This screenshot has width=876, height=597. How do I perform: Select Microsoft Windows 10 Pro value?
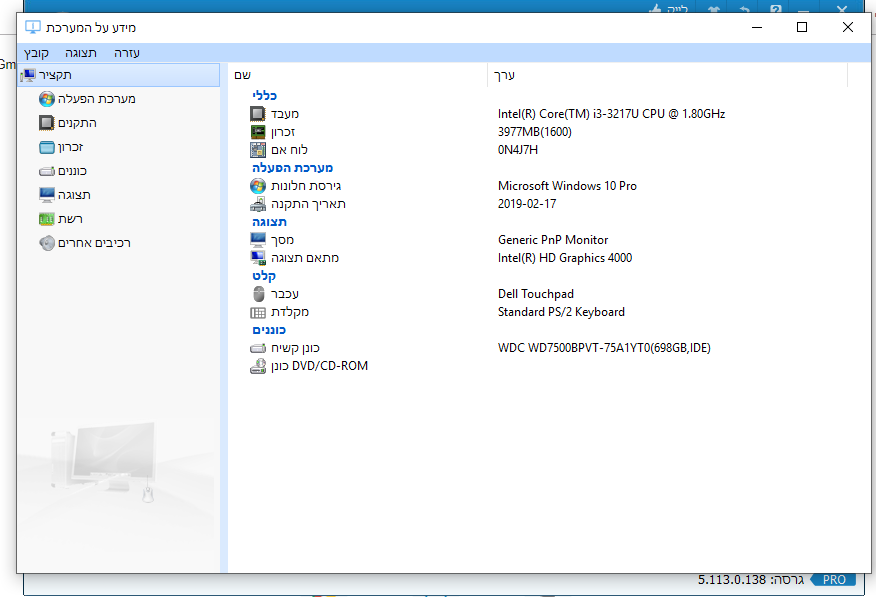tap(567, 186)
